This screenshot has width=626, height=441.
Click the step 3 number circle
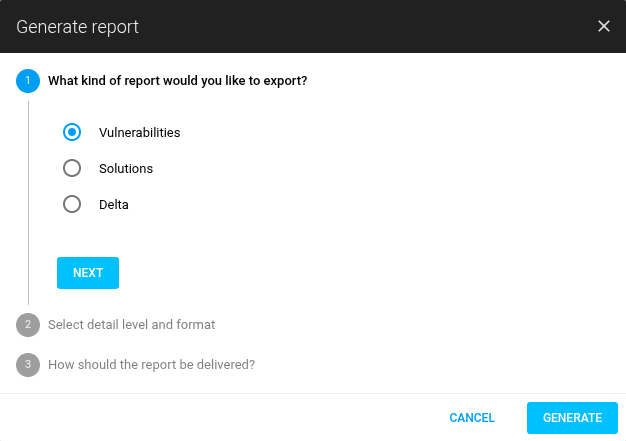[x=28, y=365]
